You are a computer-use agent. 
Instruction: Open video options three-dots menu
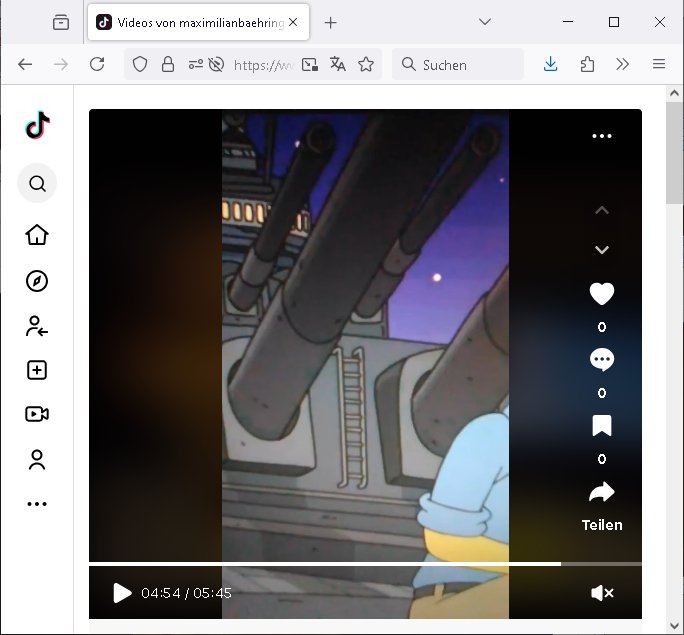[x=602, y=136]
